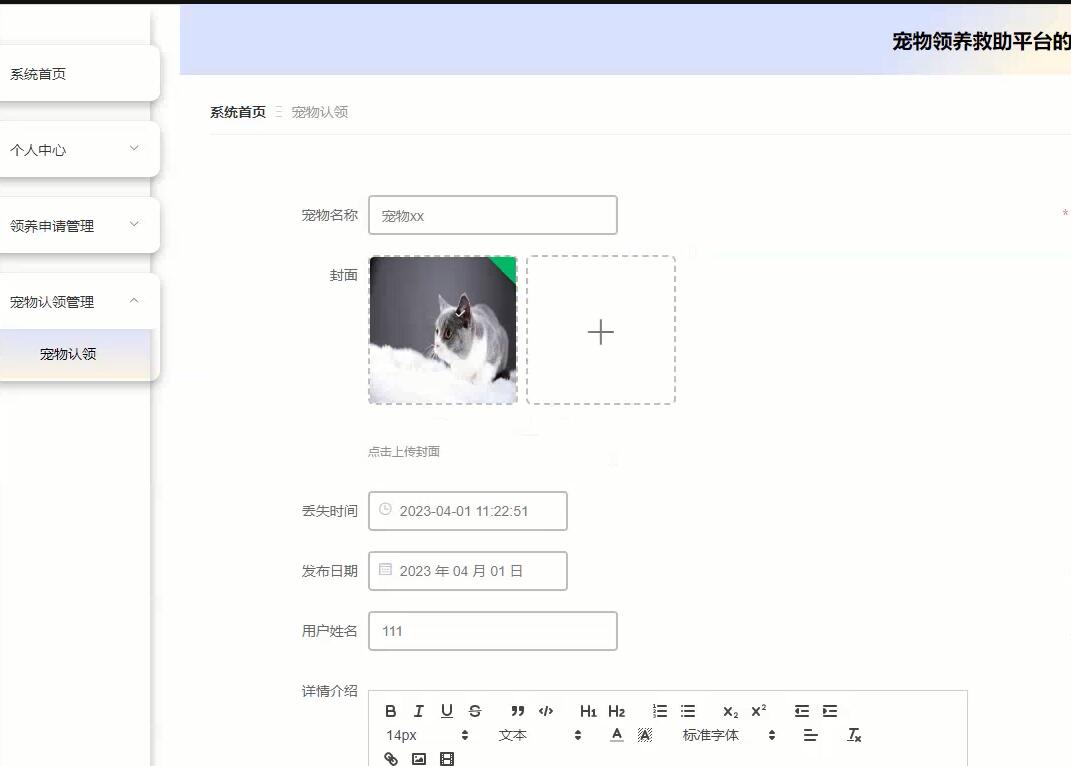
Task: Apply italic formatting
Action: [x=418, y=711]
